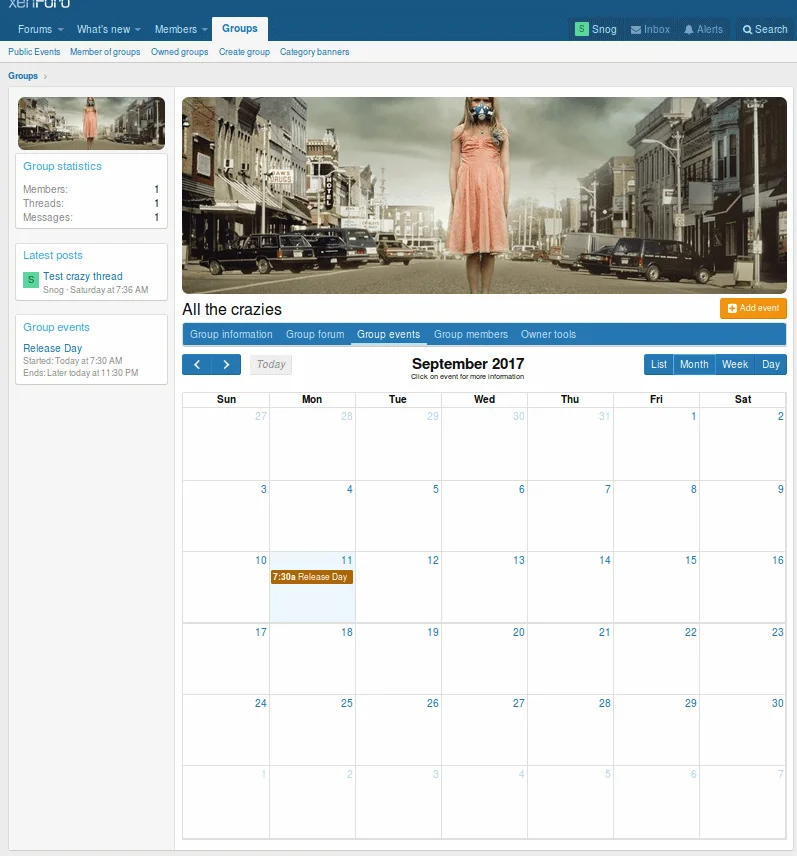797x856 pixels.
Task: Open the Owner tools tab
Action: (548, 334)
